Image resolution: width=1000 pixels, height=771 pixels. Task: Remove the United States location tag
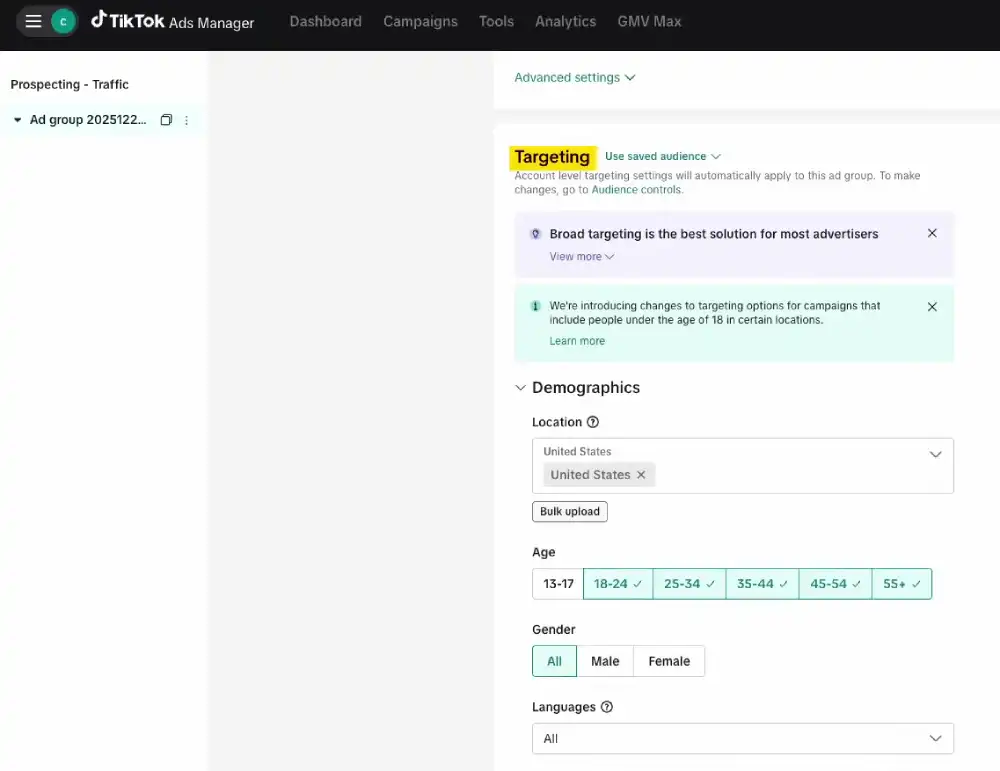641,475
